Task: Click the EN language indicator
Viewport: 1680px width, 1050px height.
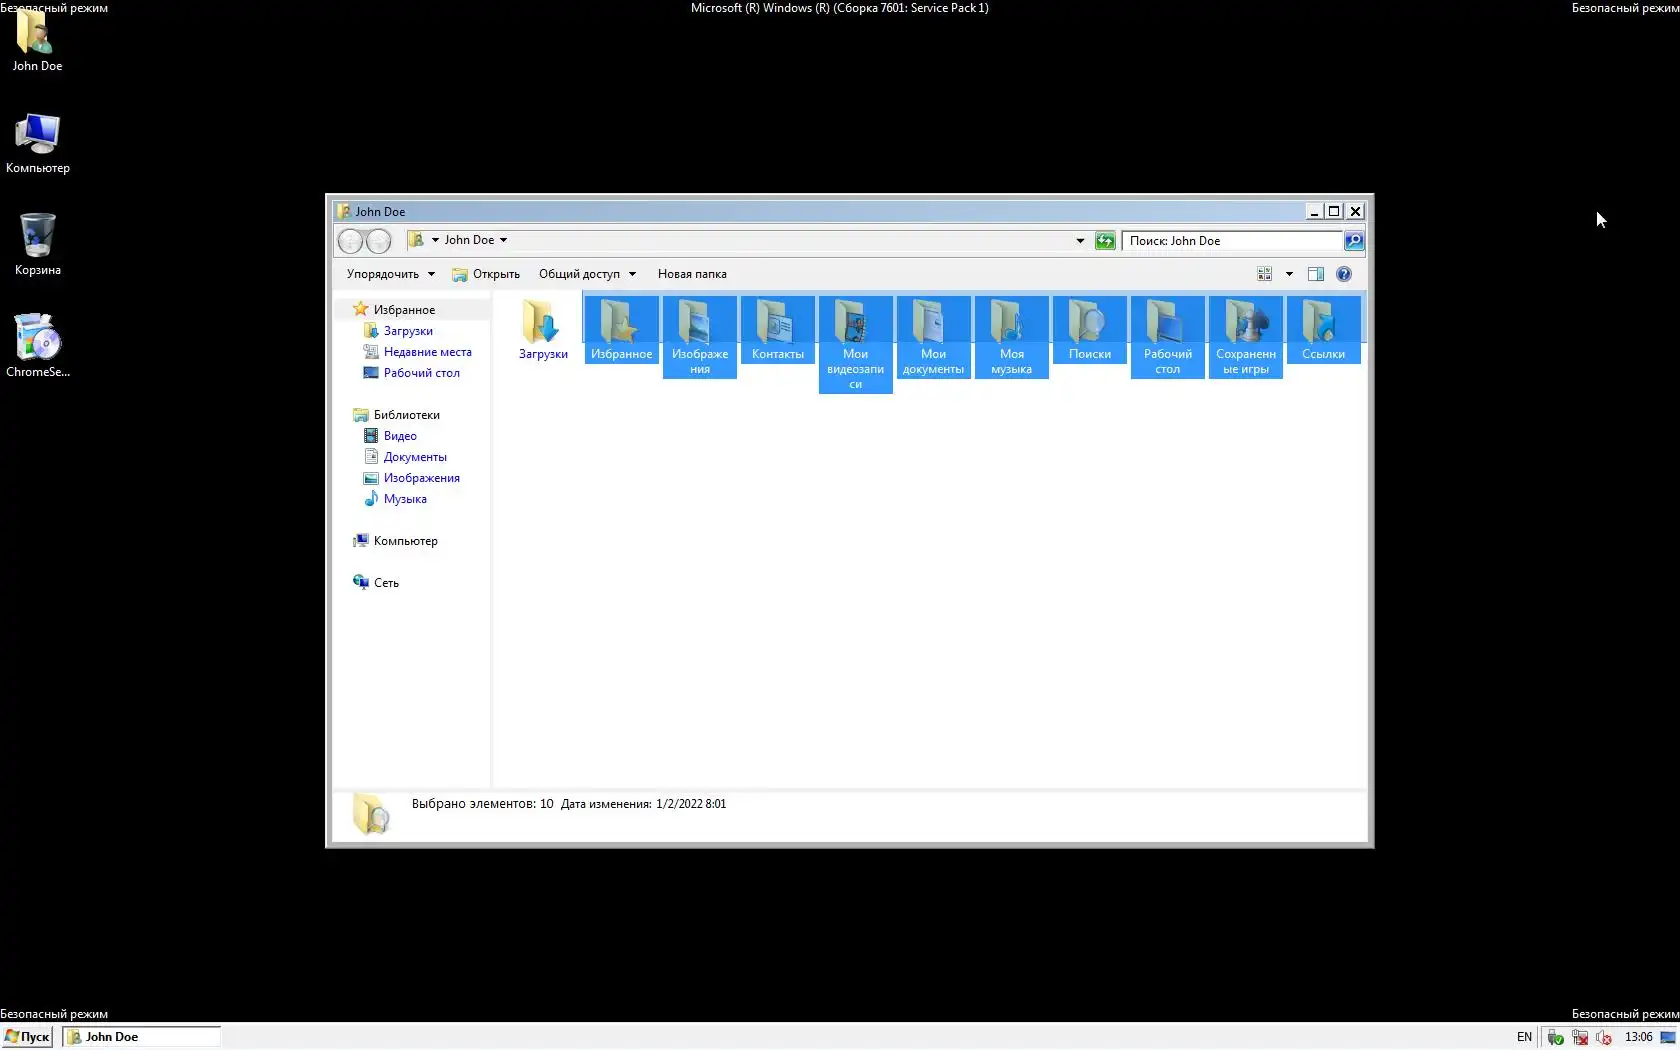Action: [1524, 1037]
